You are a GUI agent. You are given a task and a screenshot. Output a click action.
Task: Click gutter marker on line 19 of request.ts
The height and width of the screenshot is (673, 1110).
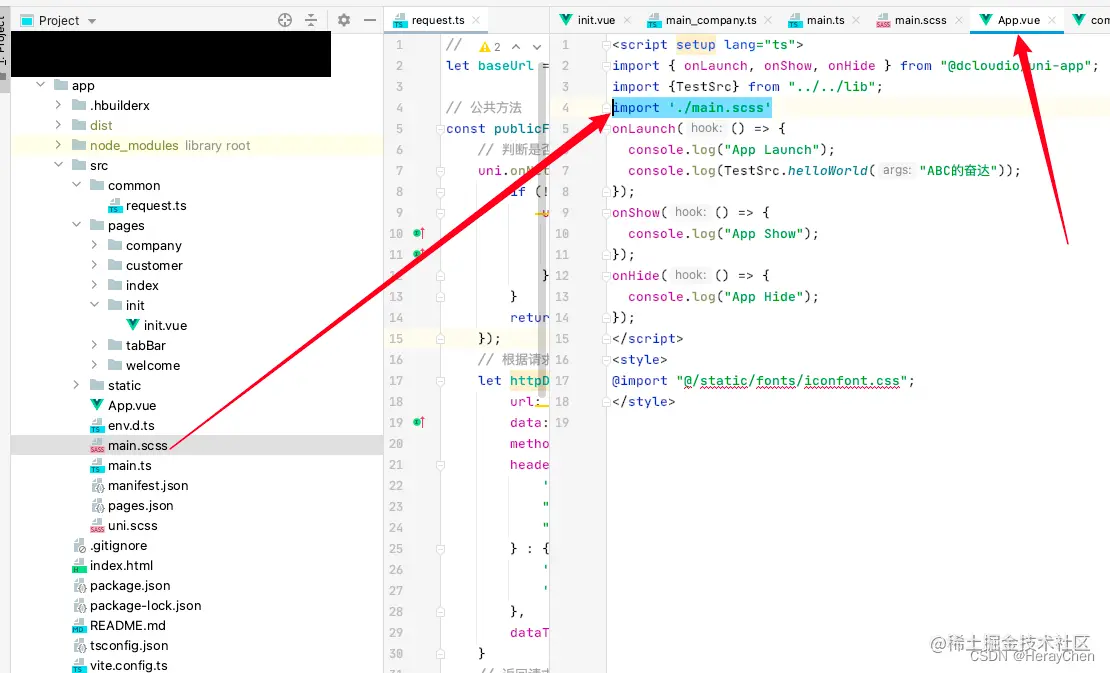pos(418,422)
